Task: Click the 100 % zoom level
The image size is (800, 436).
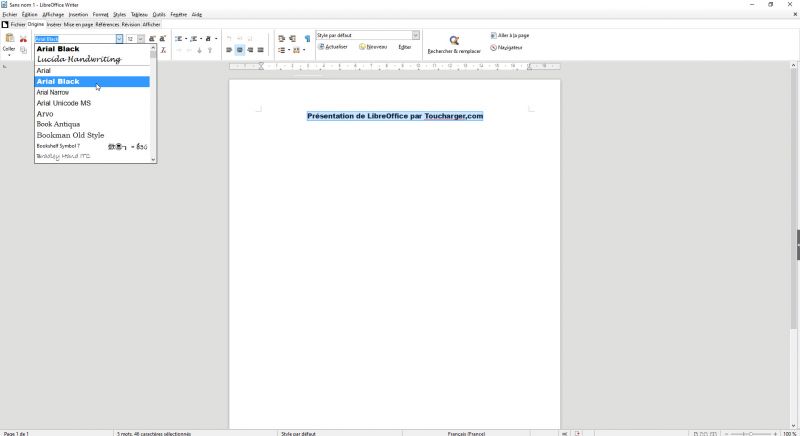Action: coord(790,433)
